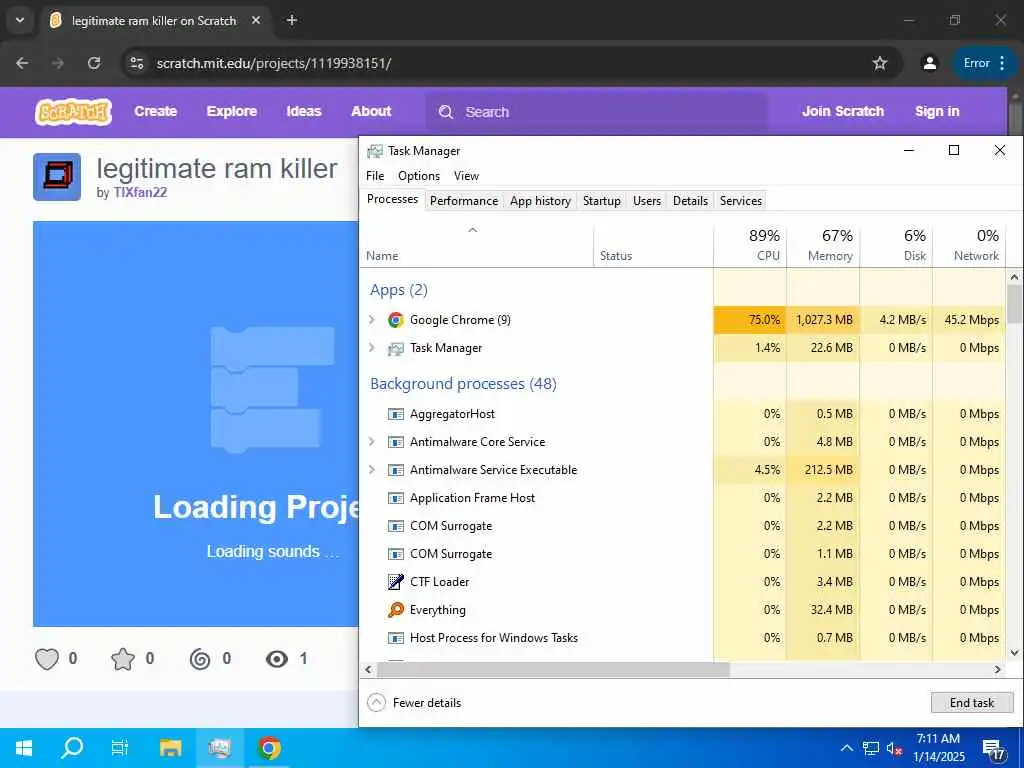The height and width of the screenshot is (768, 1024).
Task: Click the Scratch search field
Action: tap(596, 112)
